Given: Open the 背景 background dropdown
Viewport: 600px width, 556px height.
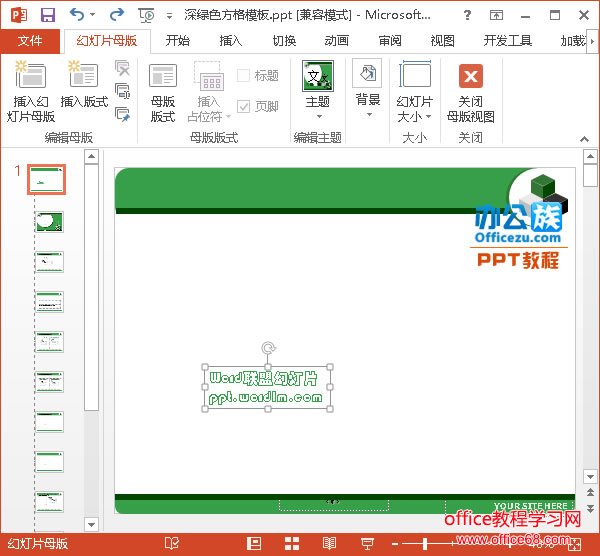Looking at the screenshot, I should tap(367, 89).
